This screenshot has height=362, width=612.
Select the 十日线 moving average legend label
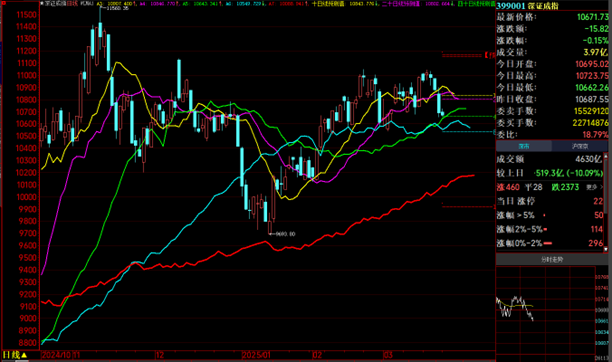[x=328, y=4]
